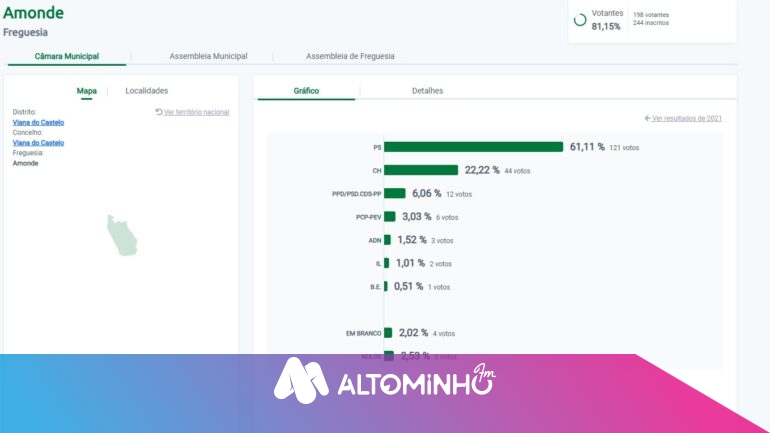Viewport: 770px width, 433px height.
Task: Click the 22,22 % value
Action: click(482, 170)
